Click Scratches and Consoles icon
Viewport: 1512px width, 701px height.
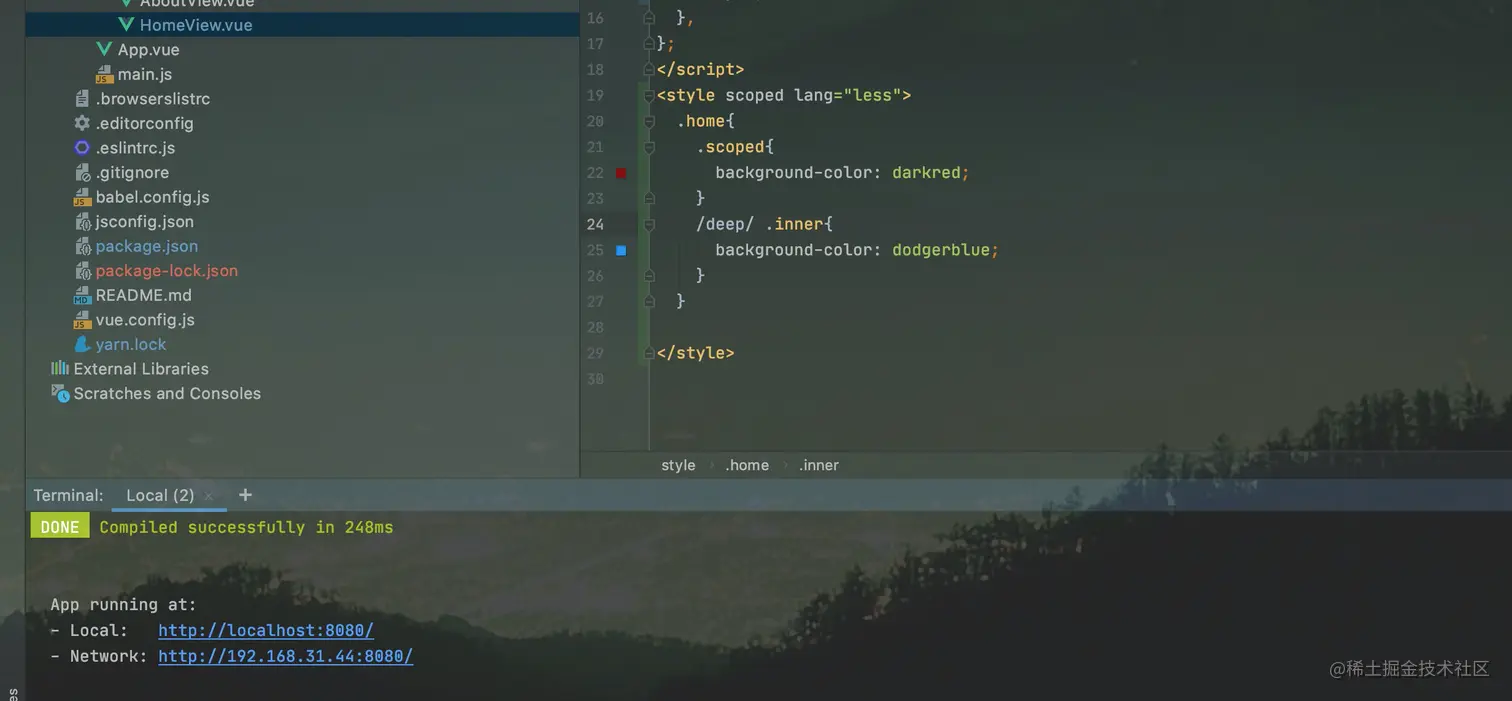coord(60,393)
